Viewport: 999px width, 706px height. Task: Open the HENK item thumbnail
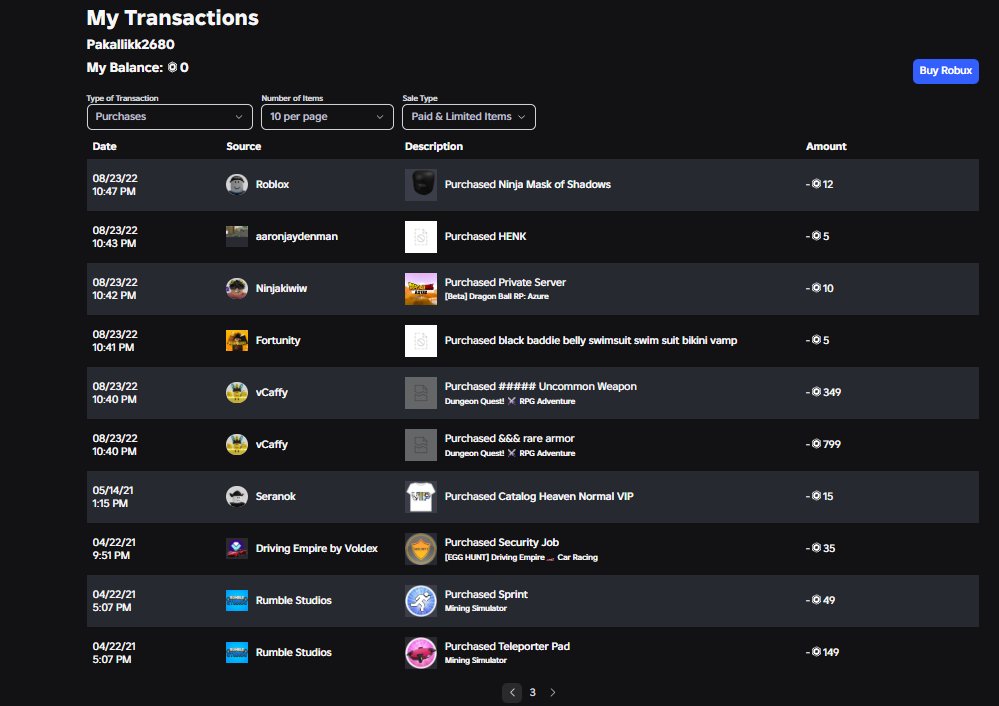coord(420,237)
